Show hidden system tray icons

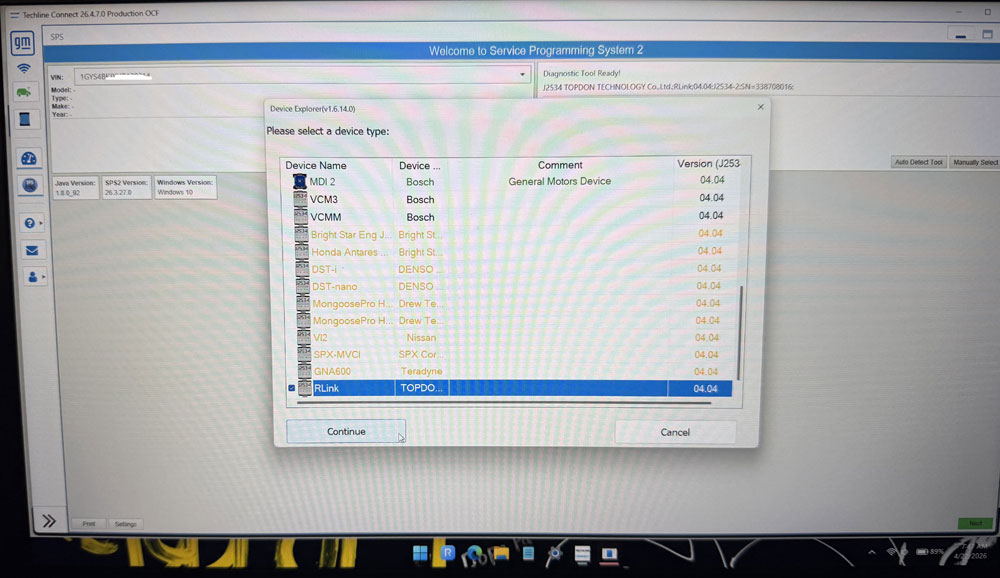pos(871,552)
